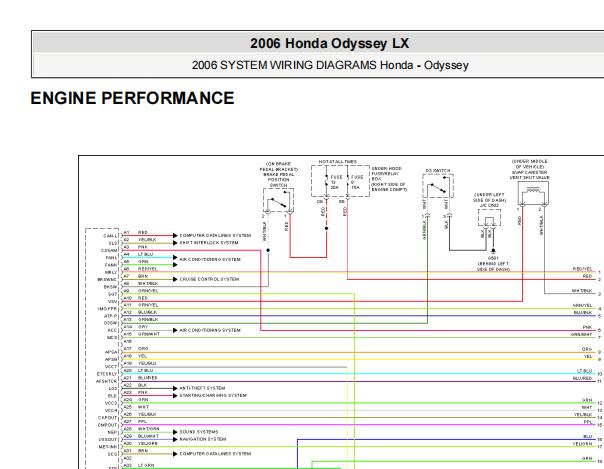The image size is (604, 469).
Task: Click the "NAVIGATION SYSTEM" label
Action: tap(203, 439)
